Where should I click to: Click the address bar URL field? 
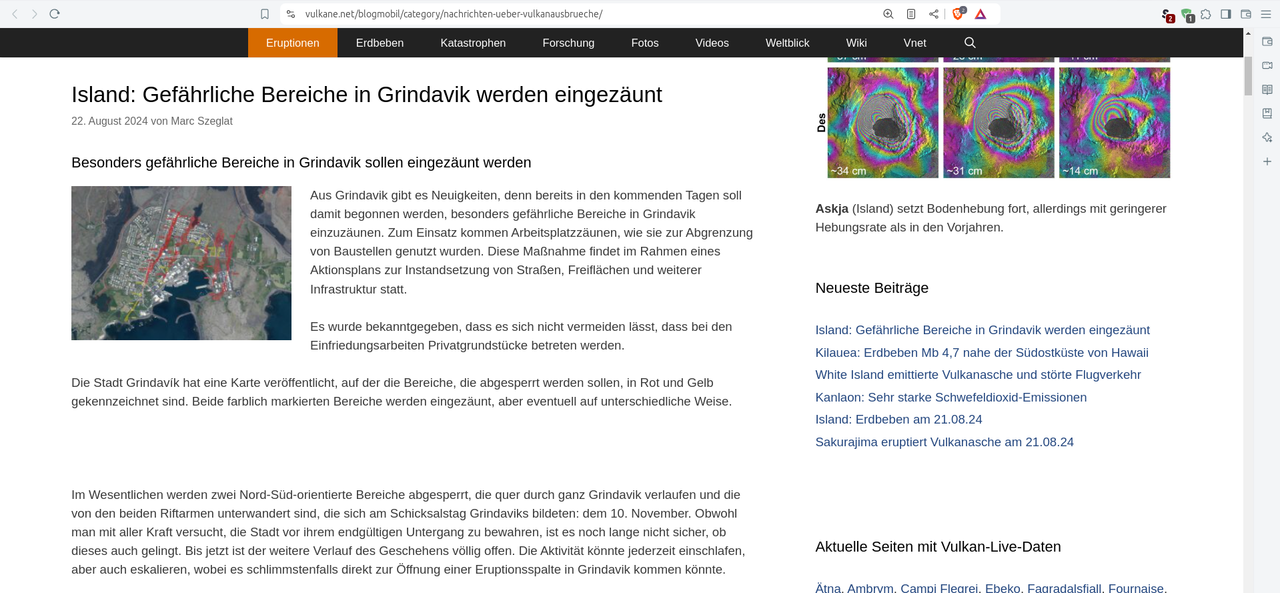pos(580,14)
